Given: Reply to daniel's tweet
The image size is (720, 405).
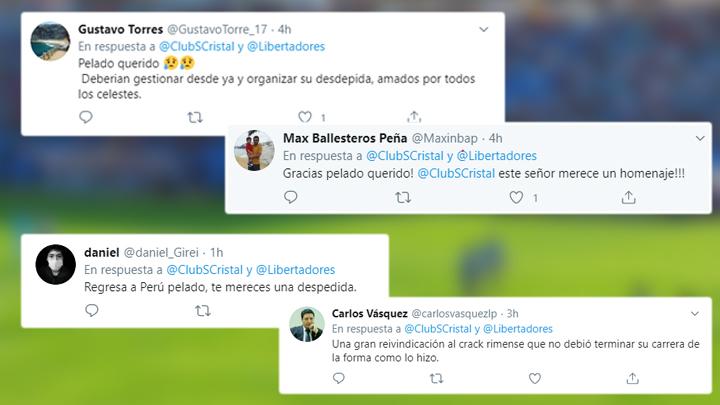Looking at the screenshot, I should pos(92,310).
